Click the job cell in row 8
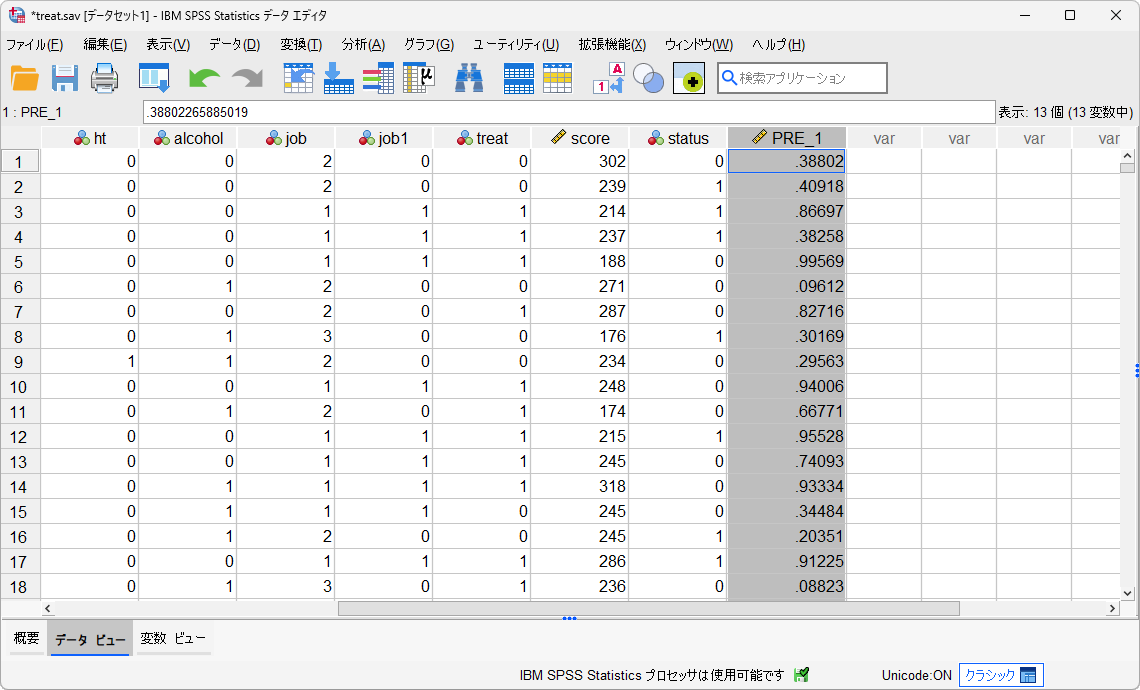The height and width of the screenshot is (690, 1140). tap(286, 337)
